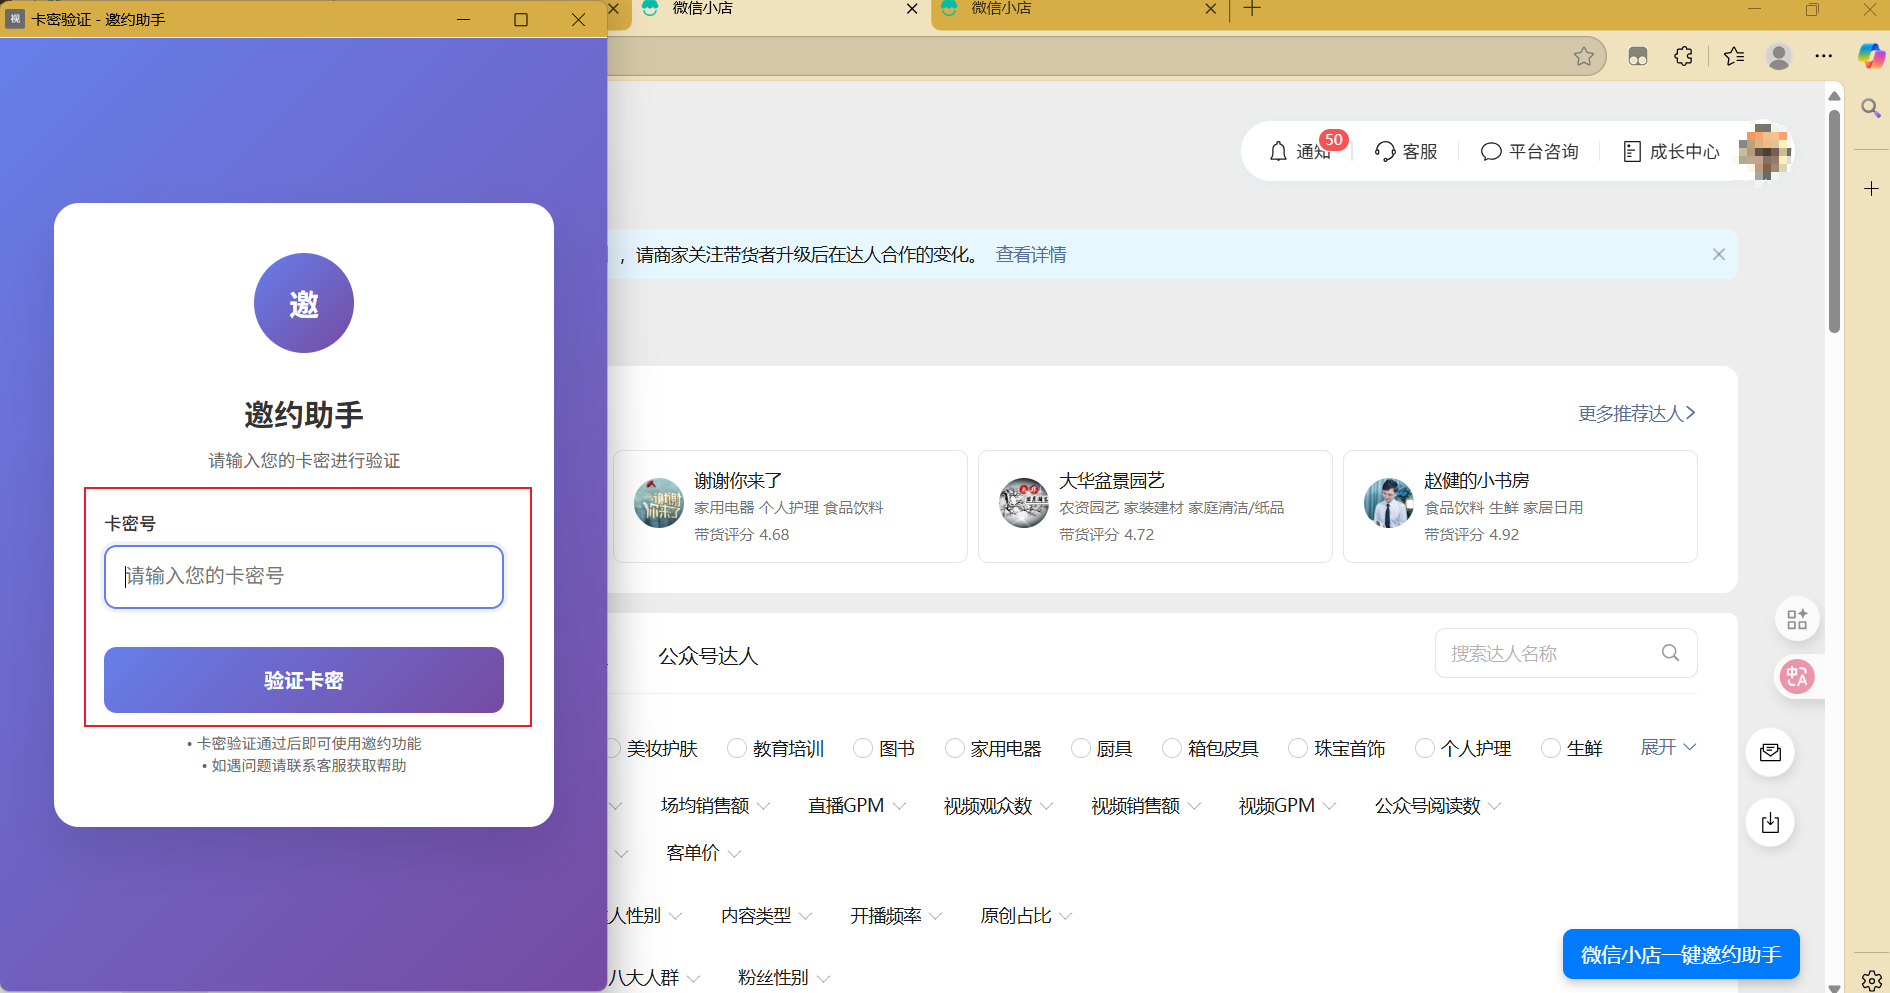Select 个人护理 category radio
Screen dimensions: 1890x993
[1425, 748]
